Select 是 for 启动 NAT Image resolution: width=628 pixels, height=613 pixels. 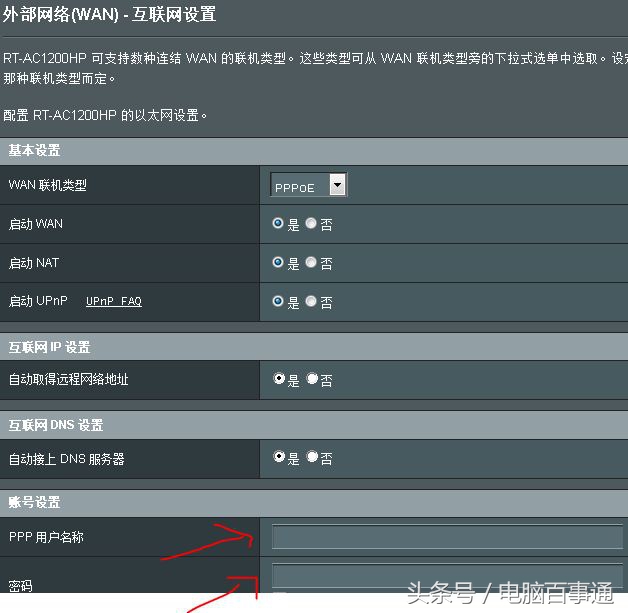click(x=278, y=262)
